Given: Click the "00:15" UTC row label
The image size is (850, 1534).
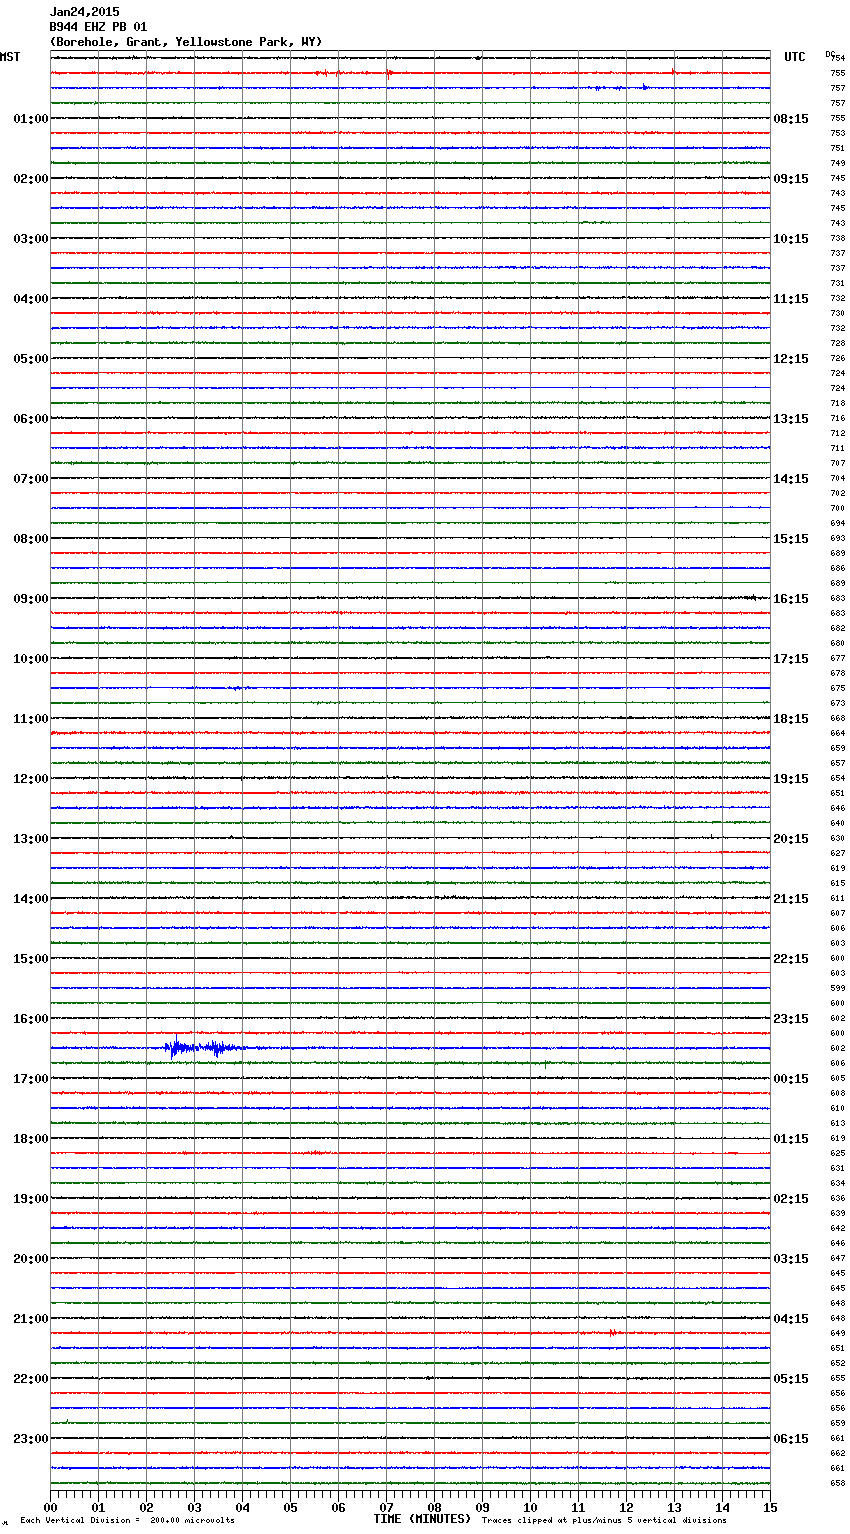Looking at the screenshot, I should [791, 1079].
